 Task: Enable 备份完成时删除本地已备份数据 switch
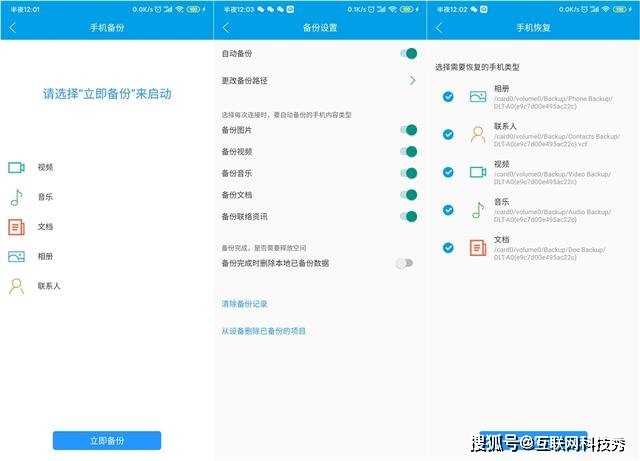(404, 263)
